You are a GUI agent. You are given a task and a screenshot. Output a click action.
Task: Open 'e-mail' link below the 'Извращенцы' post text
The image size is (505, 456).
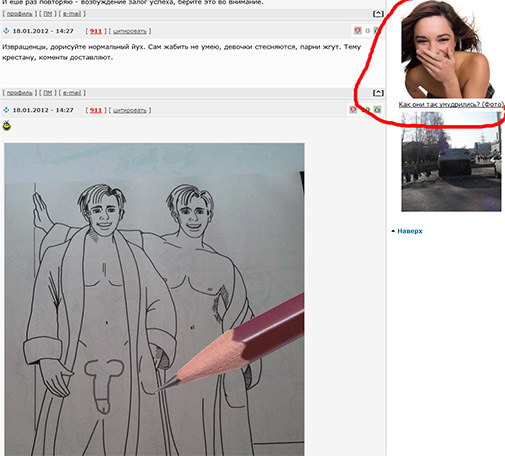tap(72, 93)
